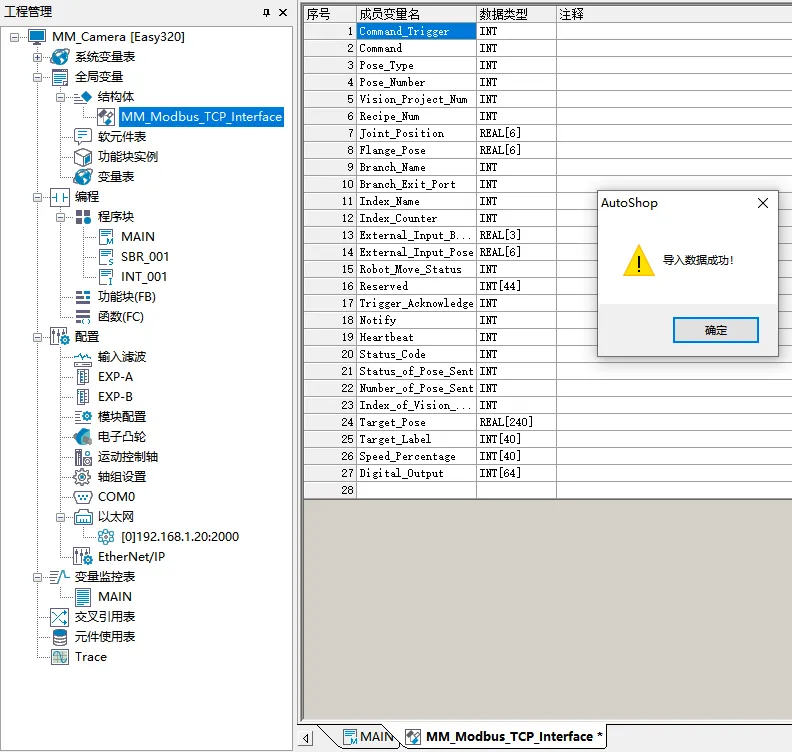Screen dimensions: 792x752
Task: Collapse the 结构体 node
Action: [61, 97]
